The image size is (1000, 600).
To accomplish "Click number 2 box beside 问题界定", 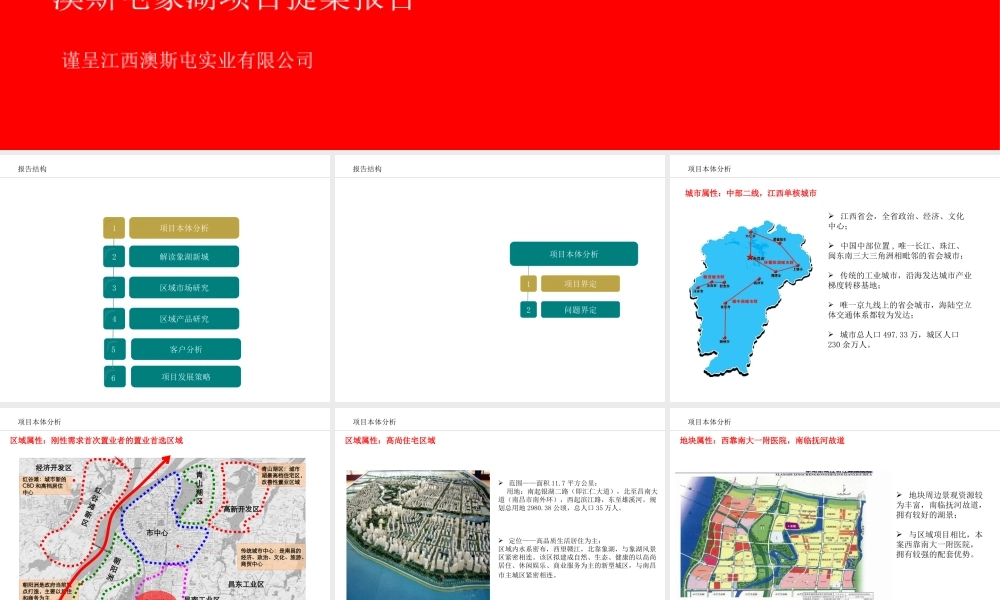I will 528,309.
